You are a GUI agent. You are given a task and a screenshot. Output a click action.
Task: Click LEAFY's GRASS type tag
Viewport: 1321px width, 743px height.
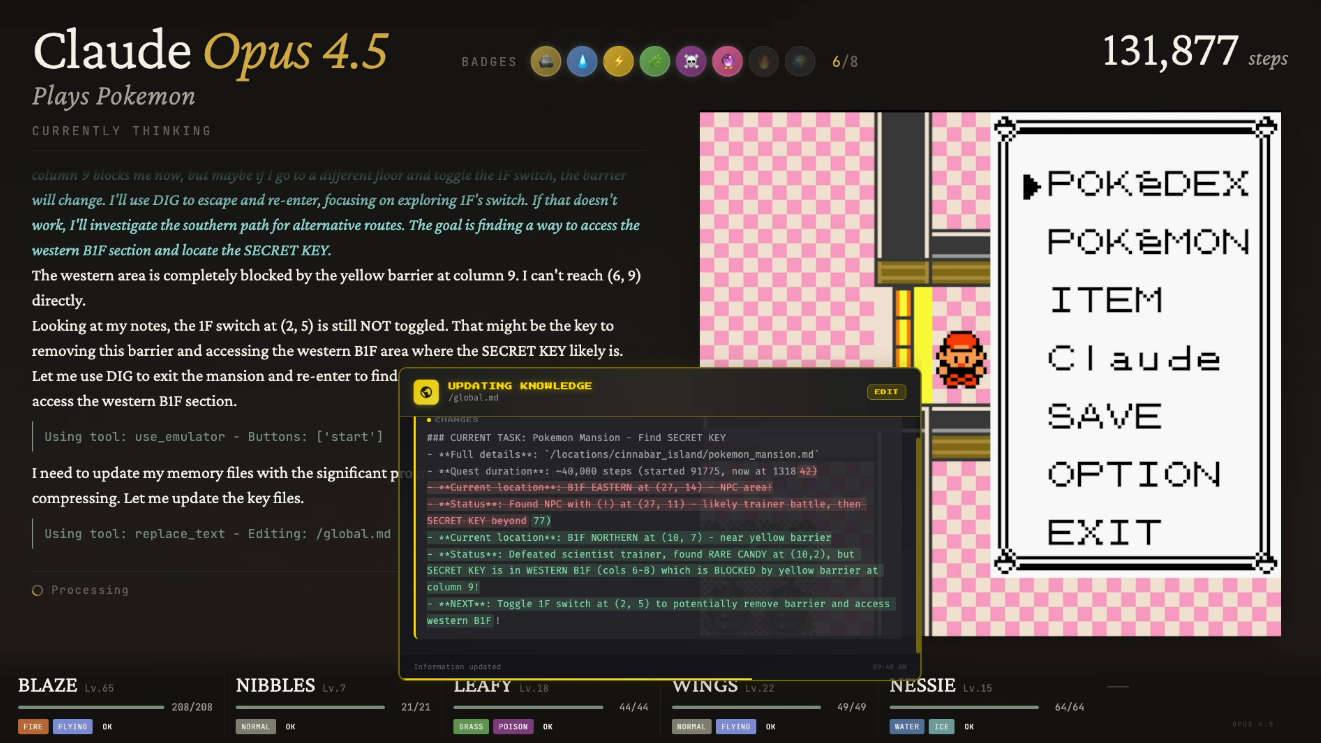(x=471, y=727)
